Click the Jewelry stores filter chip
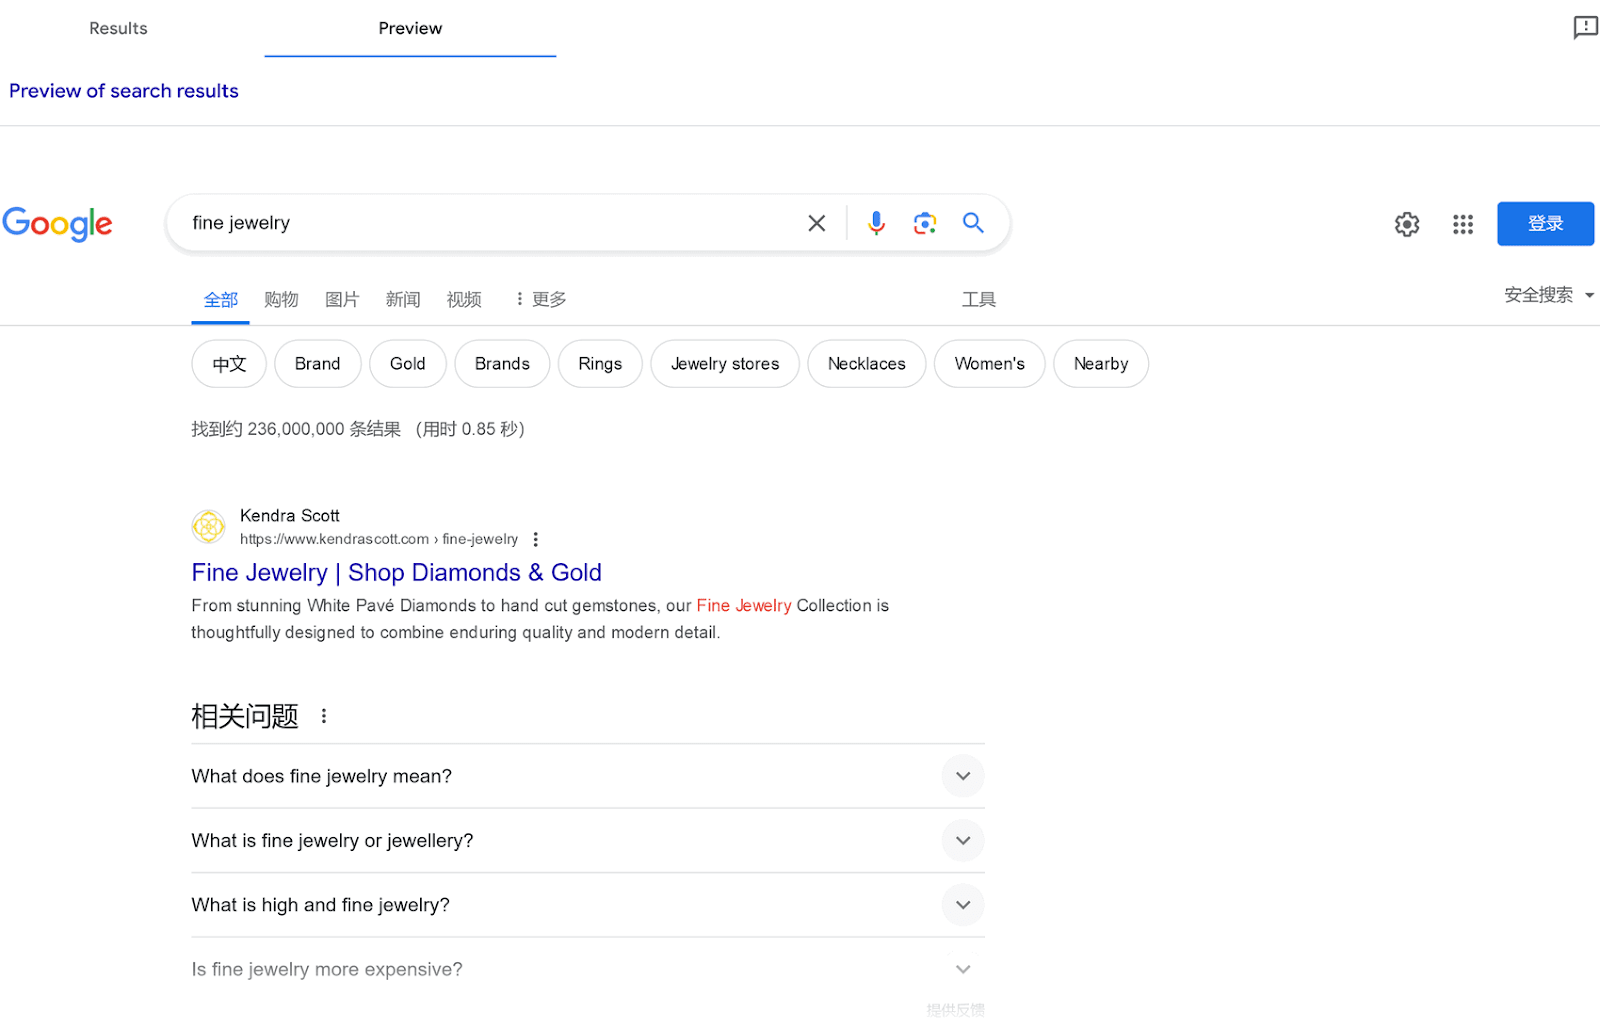Image resolution: width=1600 pixels, height=1028 pixels. (724, 364)
